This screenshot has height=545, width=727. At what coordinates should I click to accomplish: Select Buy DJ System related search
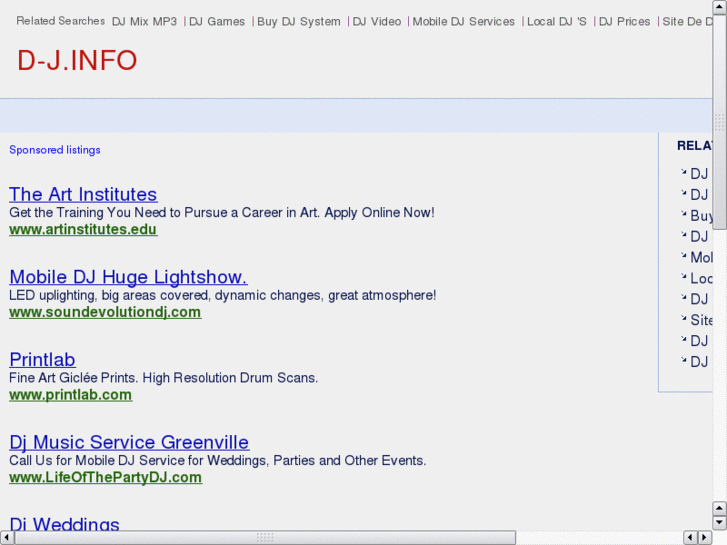coord(299,21)
